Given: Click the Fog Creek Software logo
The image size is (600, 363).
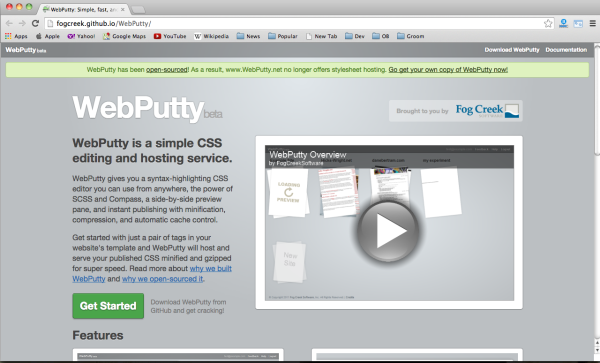Looking at the screenshot, I should (487, 111).
